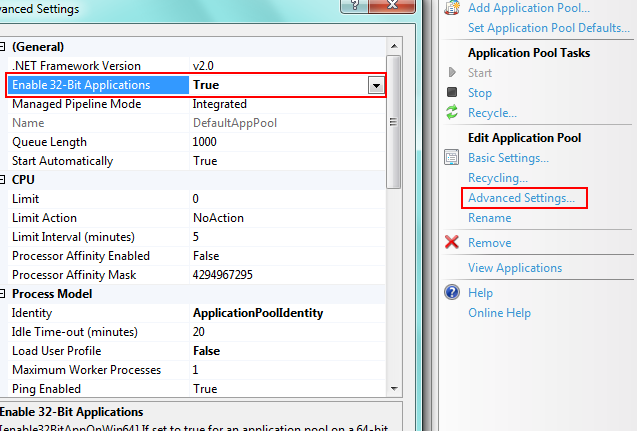637x431 pixels.
Task: Open Add Application Pool link
Action: (529, 8)
